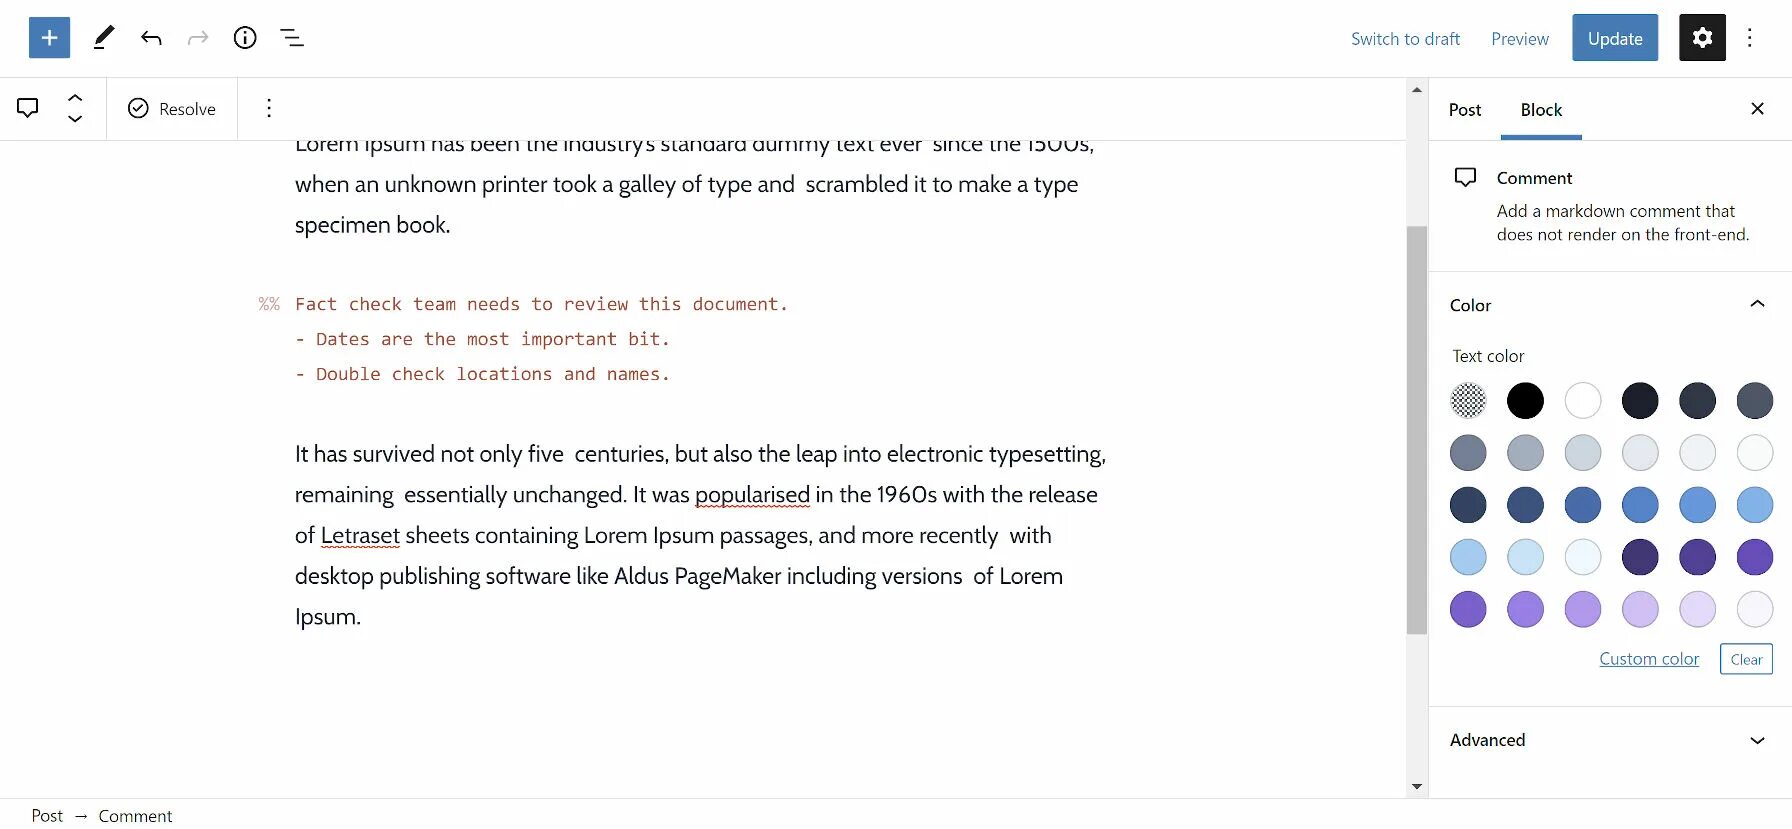This screenshot has width=1792, height=829.
Task: Select the Block tab in sidebar
Action: tap(1541, 110)
